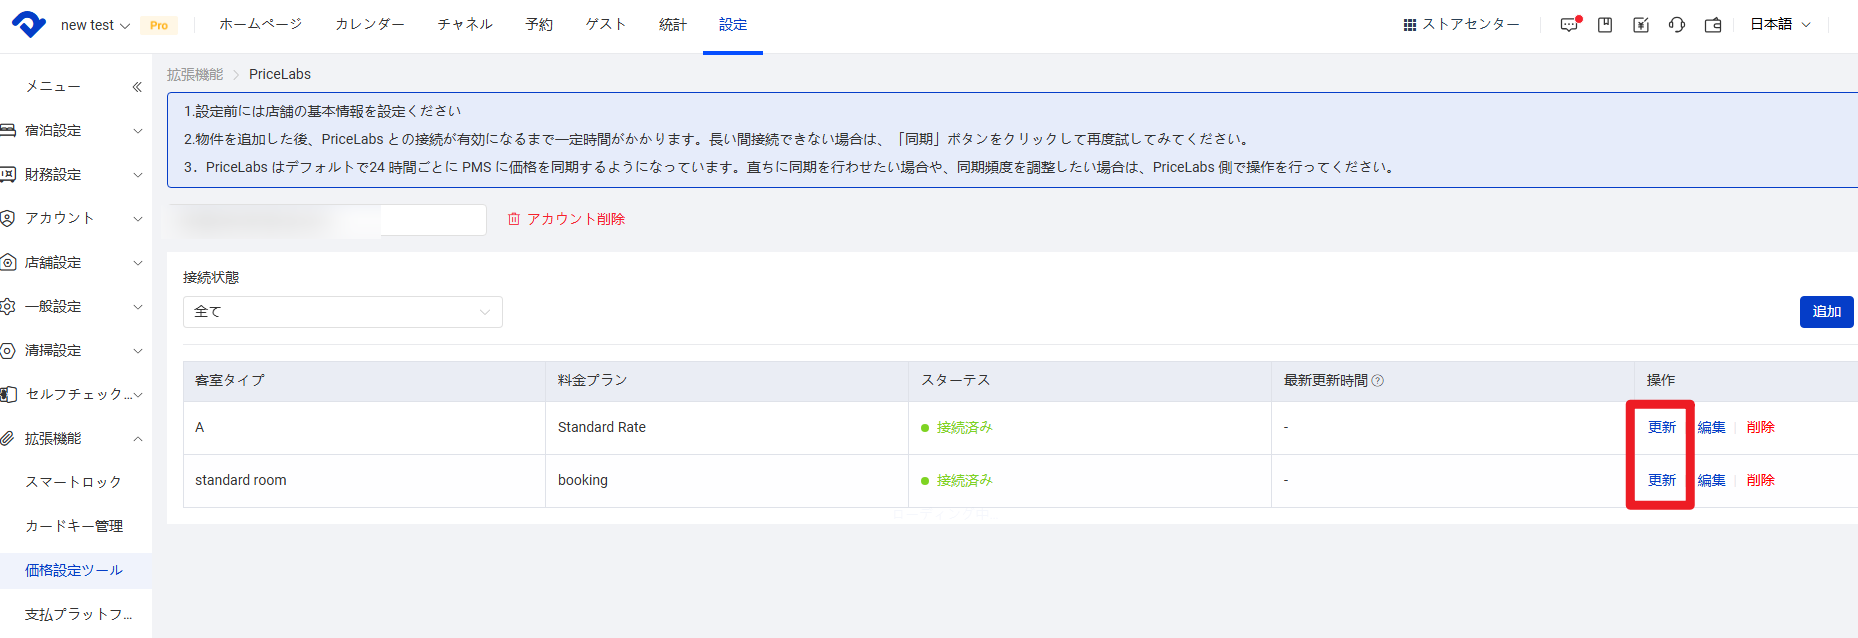Select the 設定 tab
Screen dimensions: 1858x638
(x=733, y=24)
